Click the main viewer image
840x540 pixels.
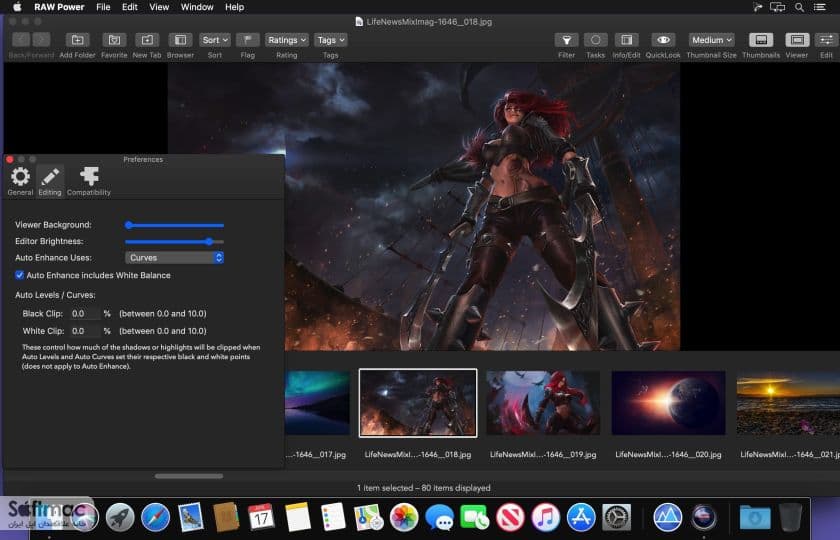pos(424,207)
